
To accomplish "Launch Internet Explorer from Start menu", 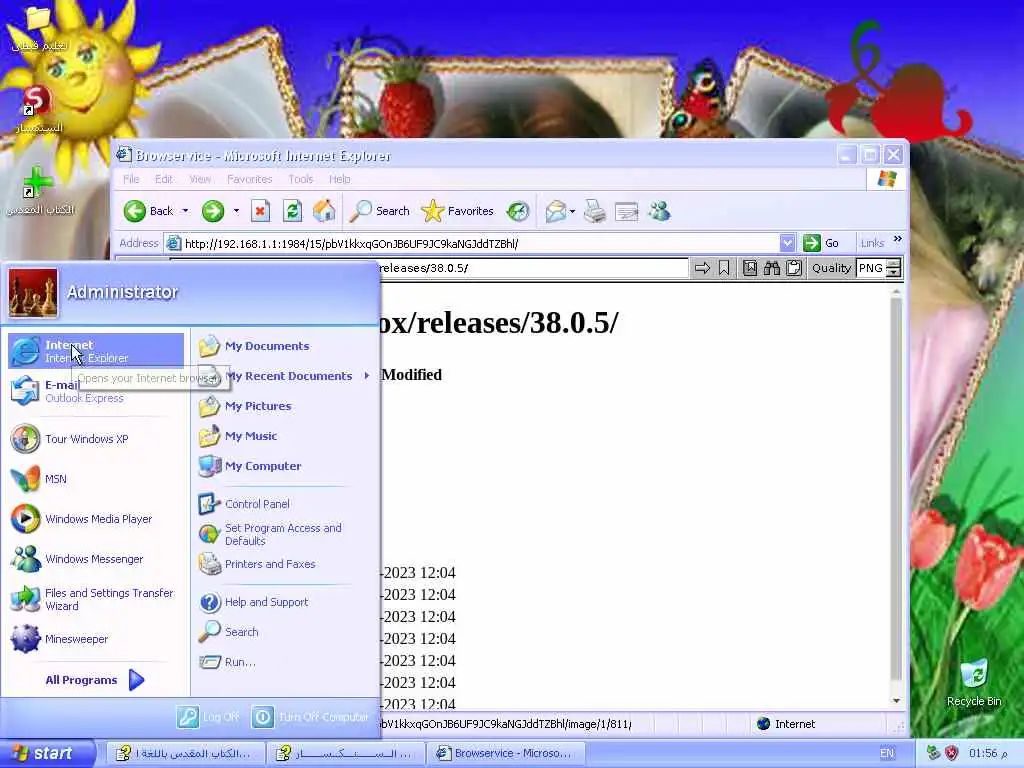I will 96,351.
